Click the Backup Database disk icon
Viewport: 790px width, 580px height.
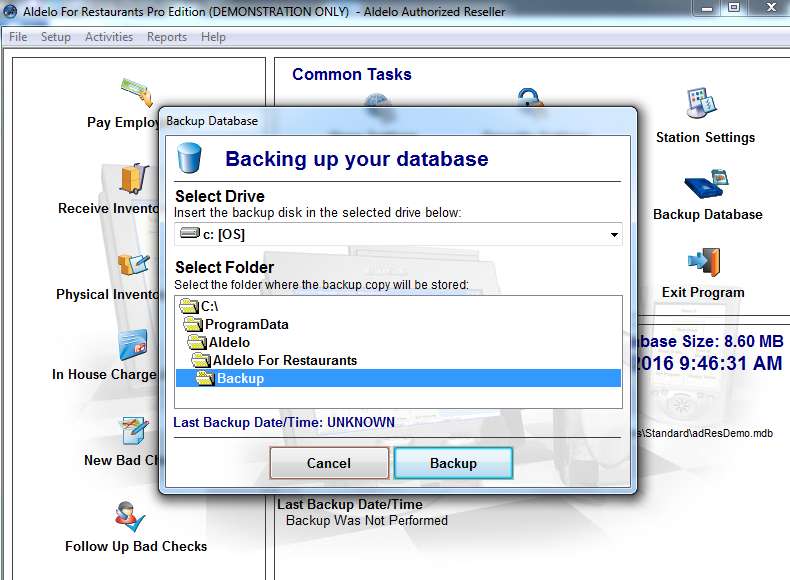(706, 184)
